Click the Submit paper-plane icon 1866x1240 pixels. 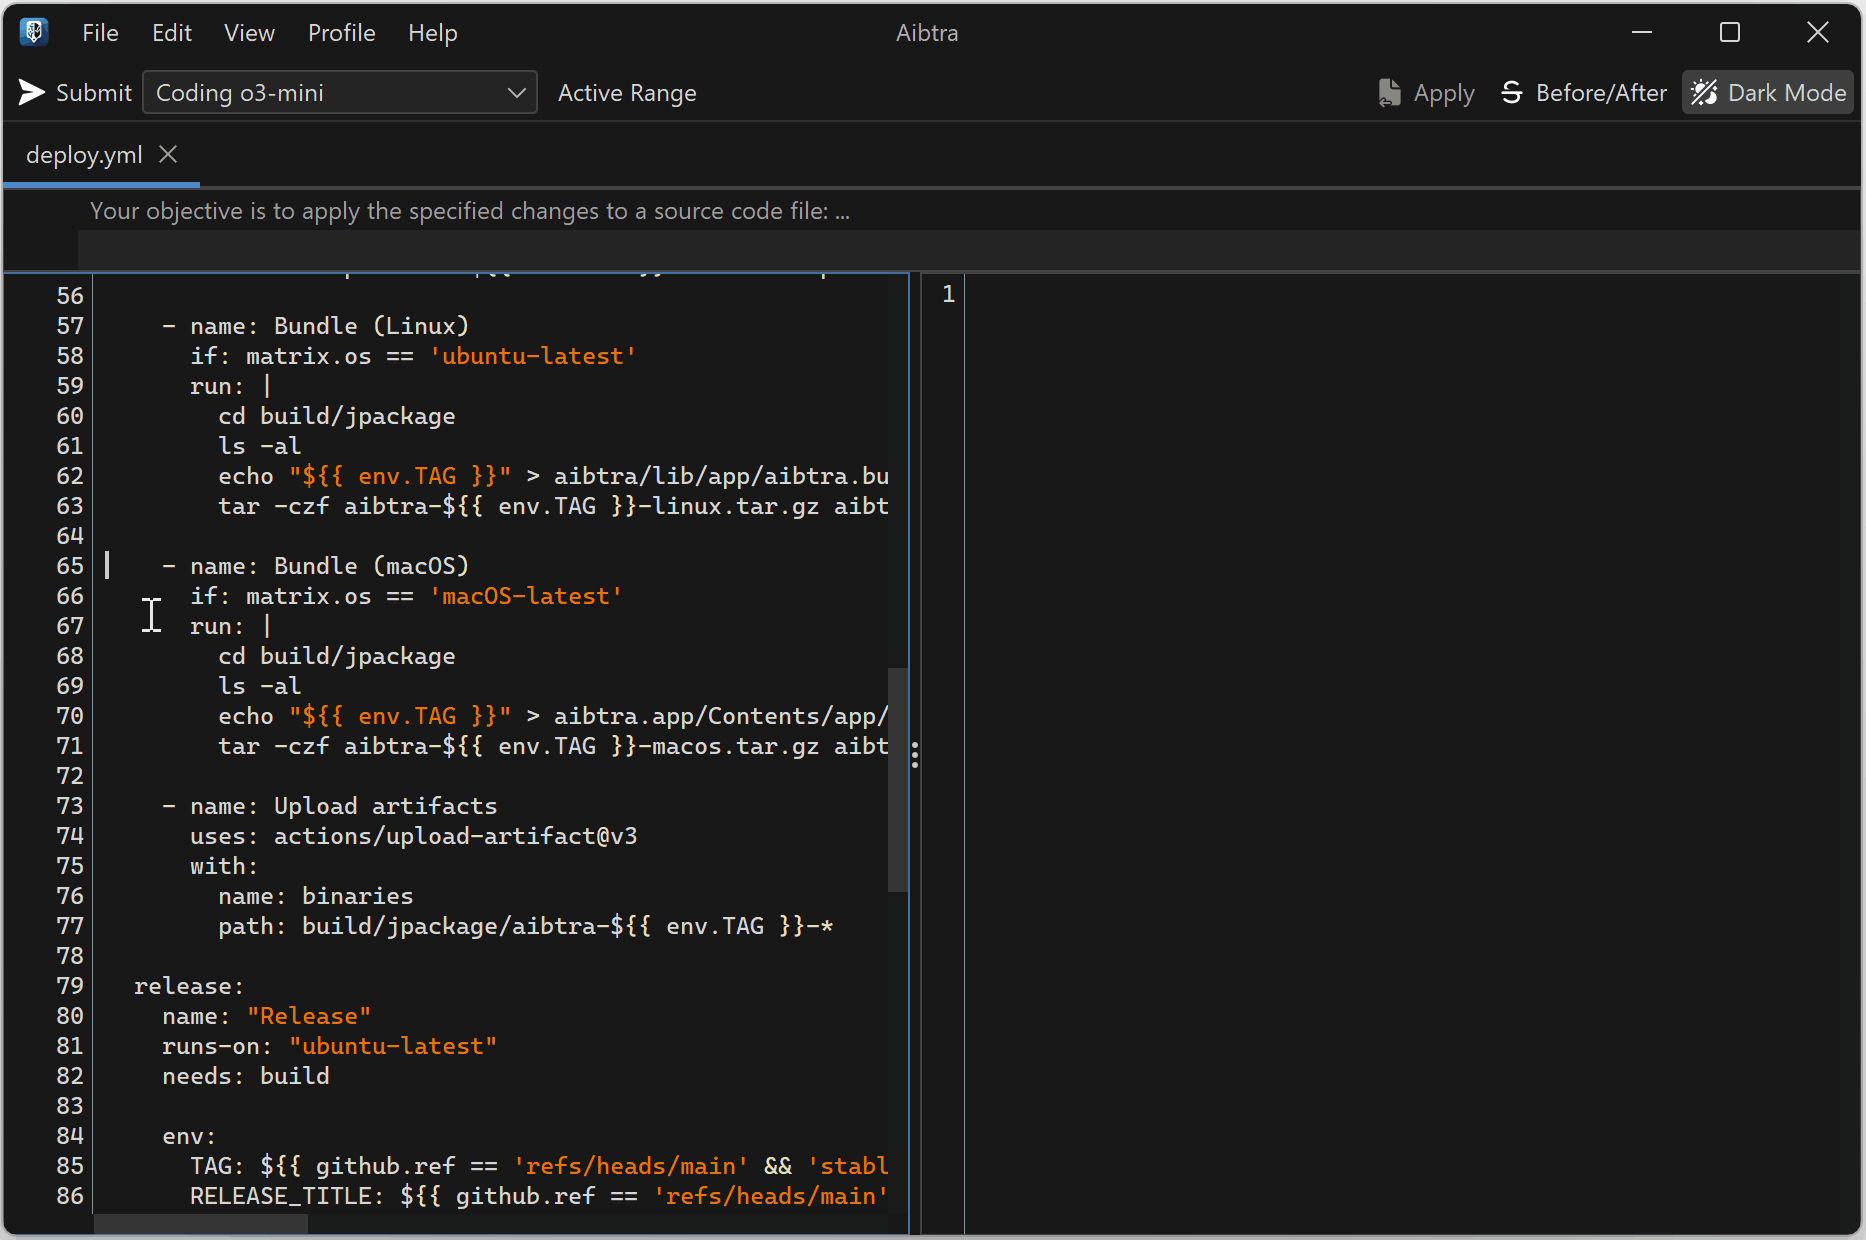click(32, 93)
